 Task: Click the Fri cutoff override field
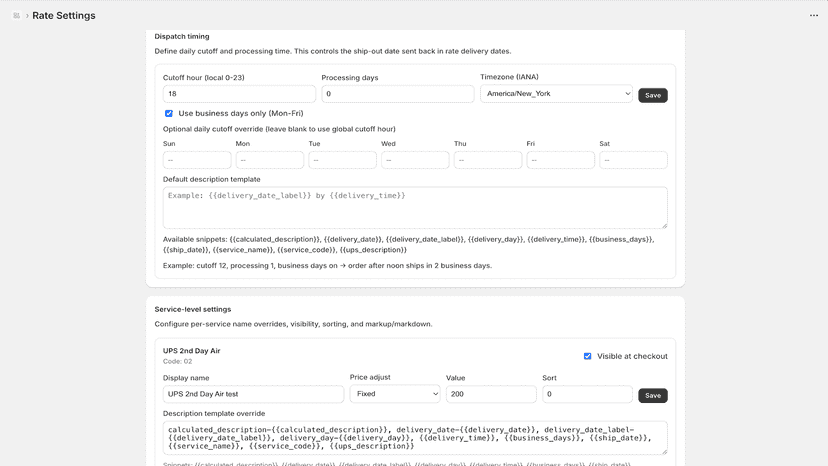561,160
